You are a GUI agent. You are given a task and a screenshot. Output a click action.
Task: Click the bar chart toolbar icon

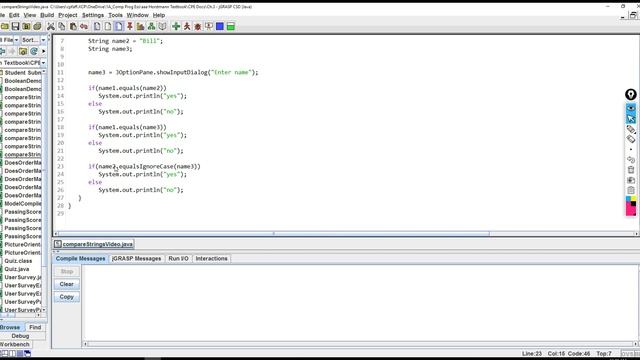[x=140, y=27]
